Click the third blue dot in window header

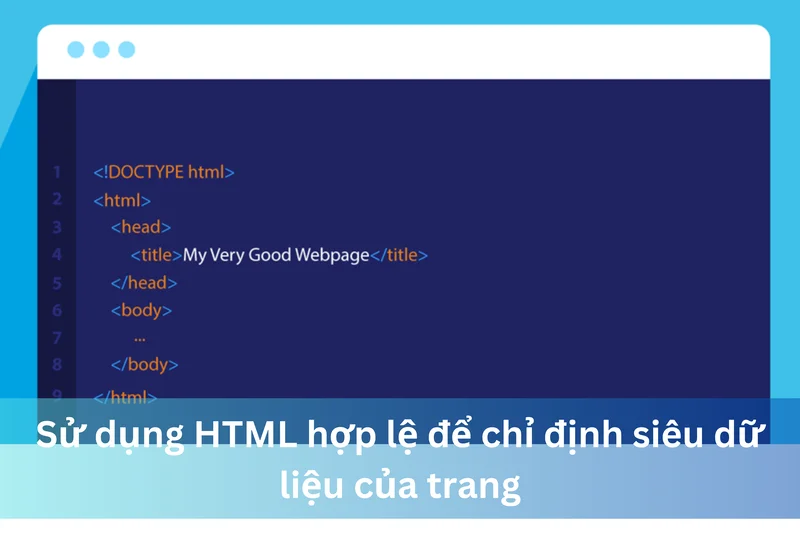point(127,49)
